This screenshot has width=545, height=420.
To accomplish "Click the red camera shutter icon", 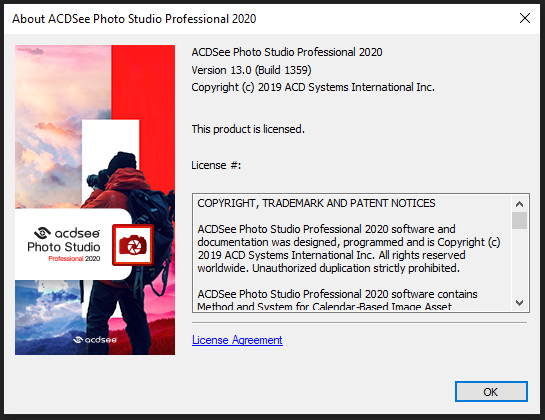I will coord(133,245).
